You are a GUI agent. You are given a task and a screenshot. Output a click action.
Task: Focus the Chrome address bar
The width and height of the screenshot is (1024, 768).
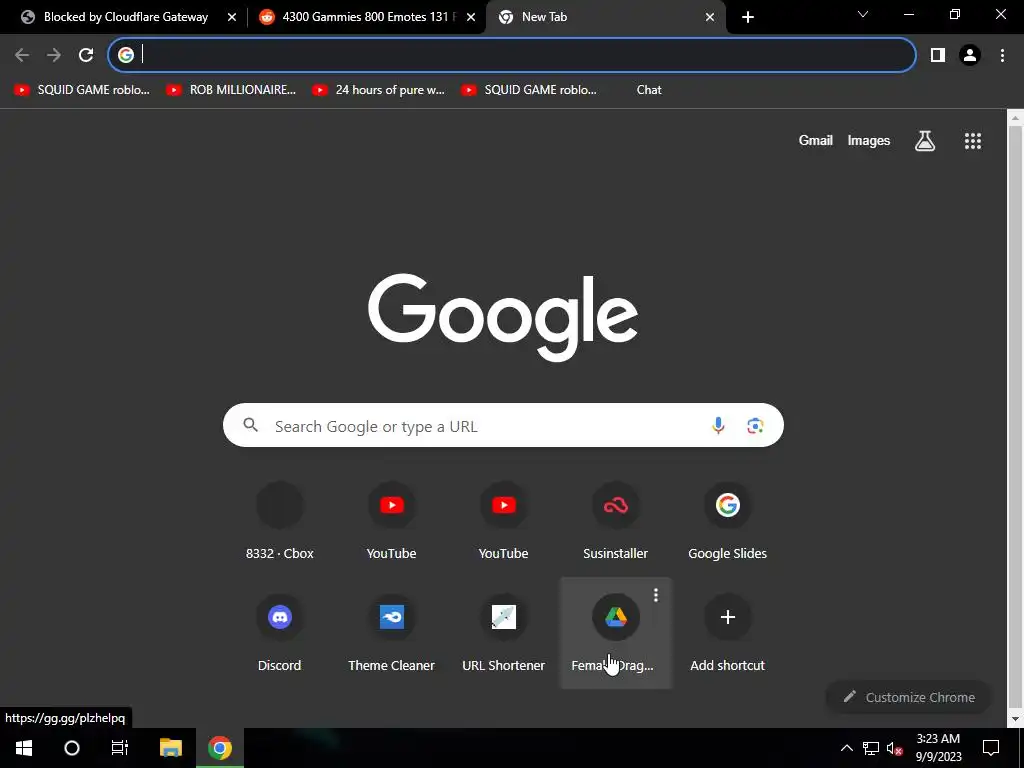tap(512, 55)
